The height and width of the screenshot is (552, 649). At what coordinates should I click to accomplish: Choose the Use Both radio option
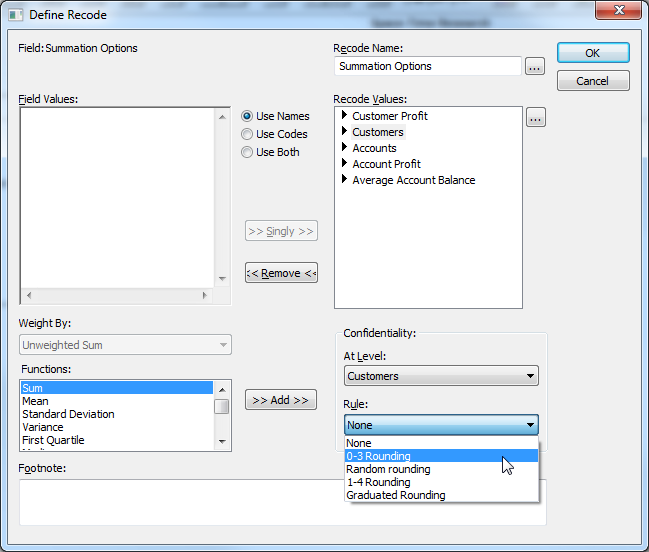click(247, 152)
